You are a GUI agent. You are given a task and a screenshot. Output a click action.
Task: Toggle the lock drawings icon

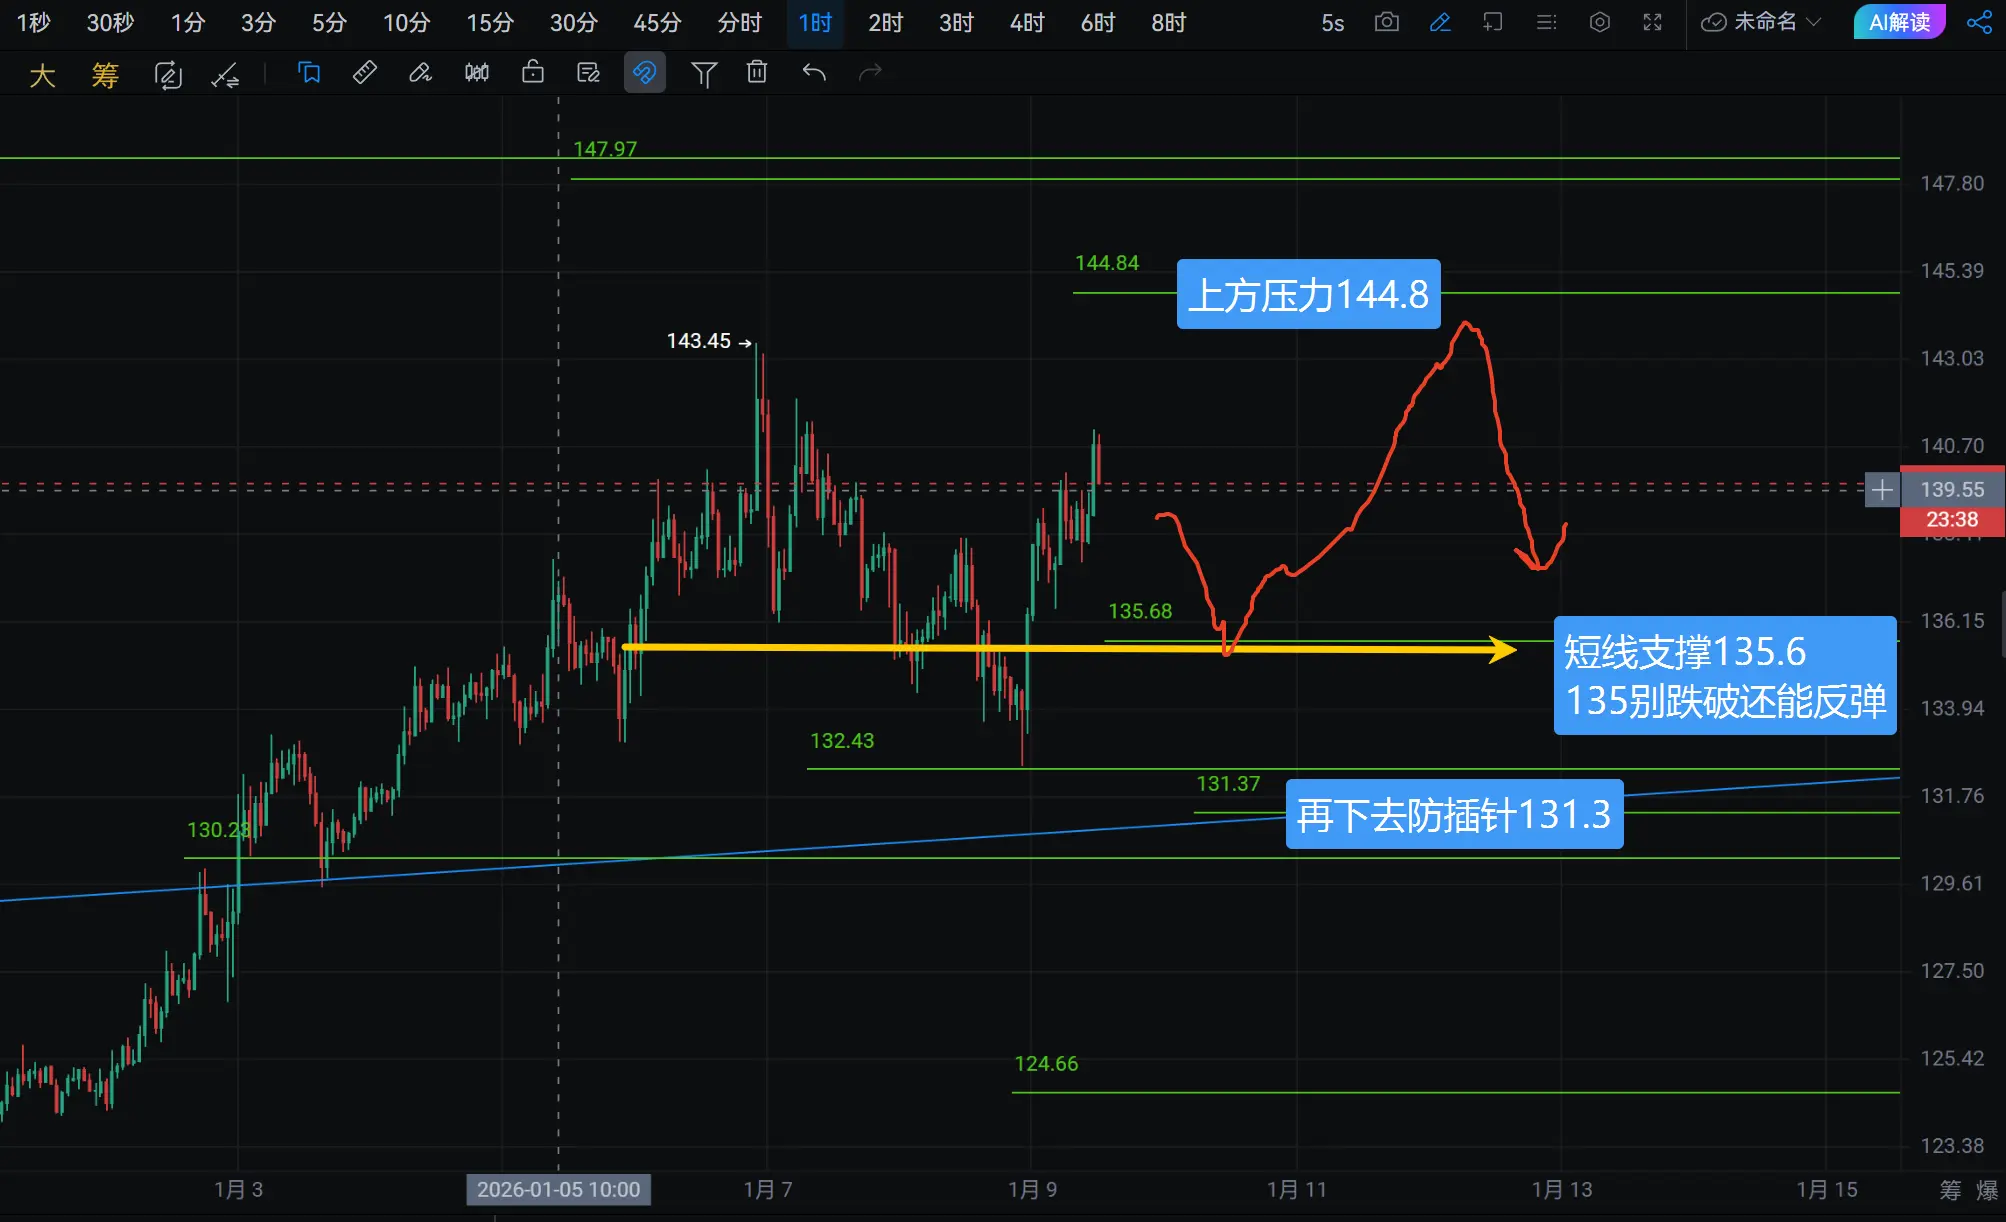click(x=533, y=72)
